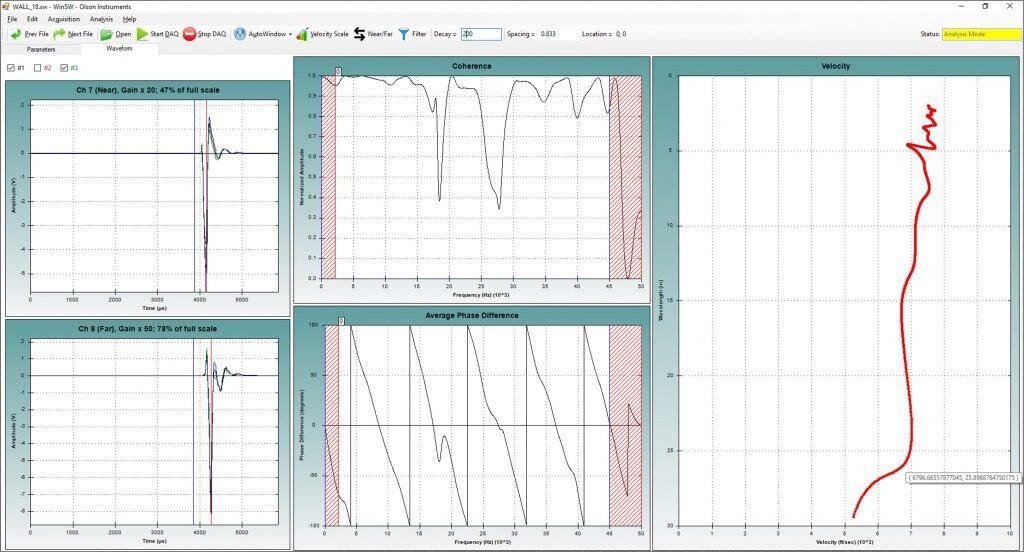Viewport: 1024px width, 552px height.
Task: Open the File menu
Action: (12, 19)
